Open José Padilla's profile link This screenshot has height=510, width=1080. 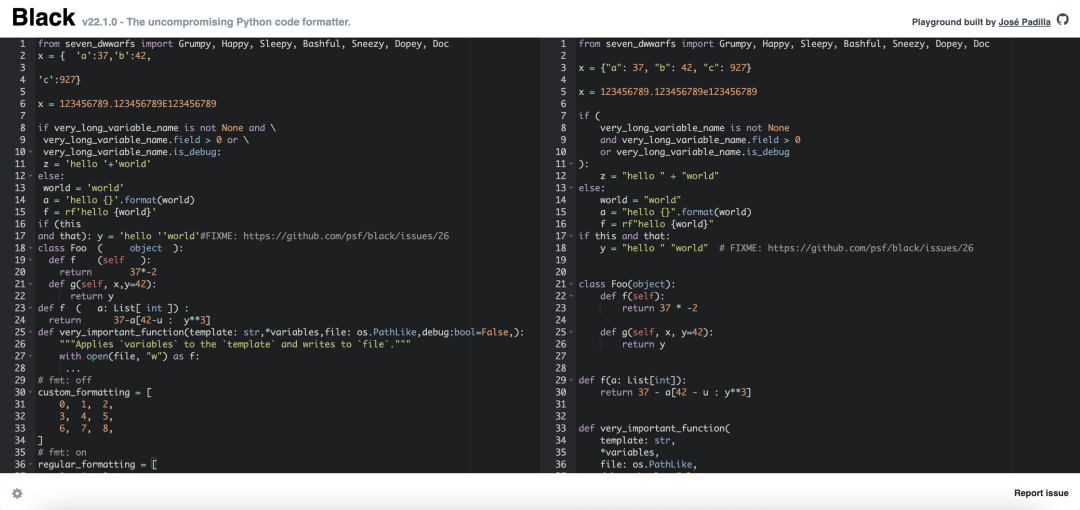(1025, 22)
